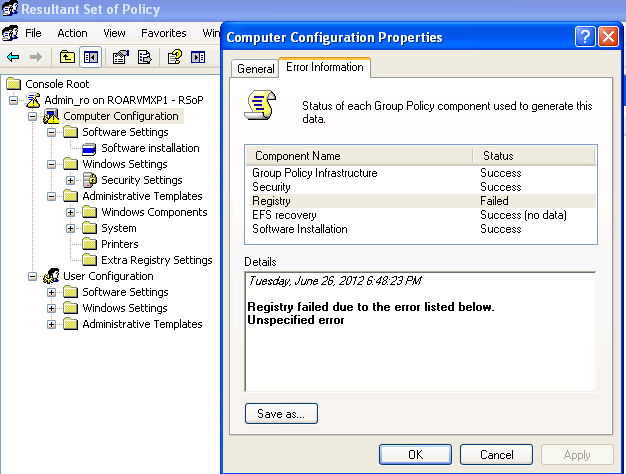Viewport: 626px width, 474px height.
Task: Collapse Computer Configuration Windows Settings
Action: point(52,164)
